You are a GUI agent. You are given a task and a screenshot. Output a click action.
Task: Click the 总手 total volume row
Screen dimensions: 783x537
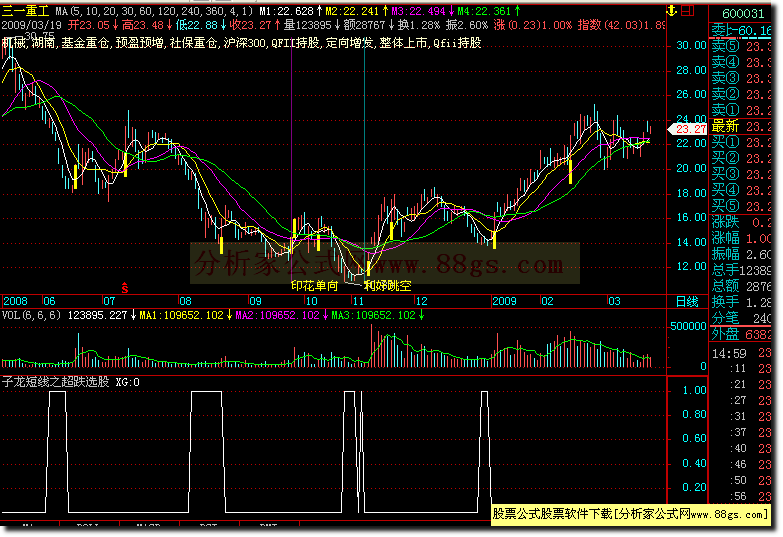pos(741,270)
